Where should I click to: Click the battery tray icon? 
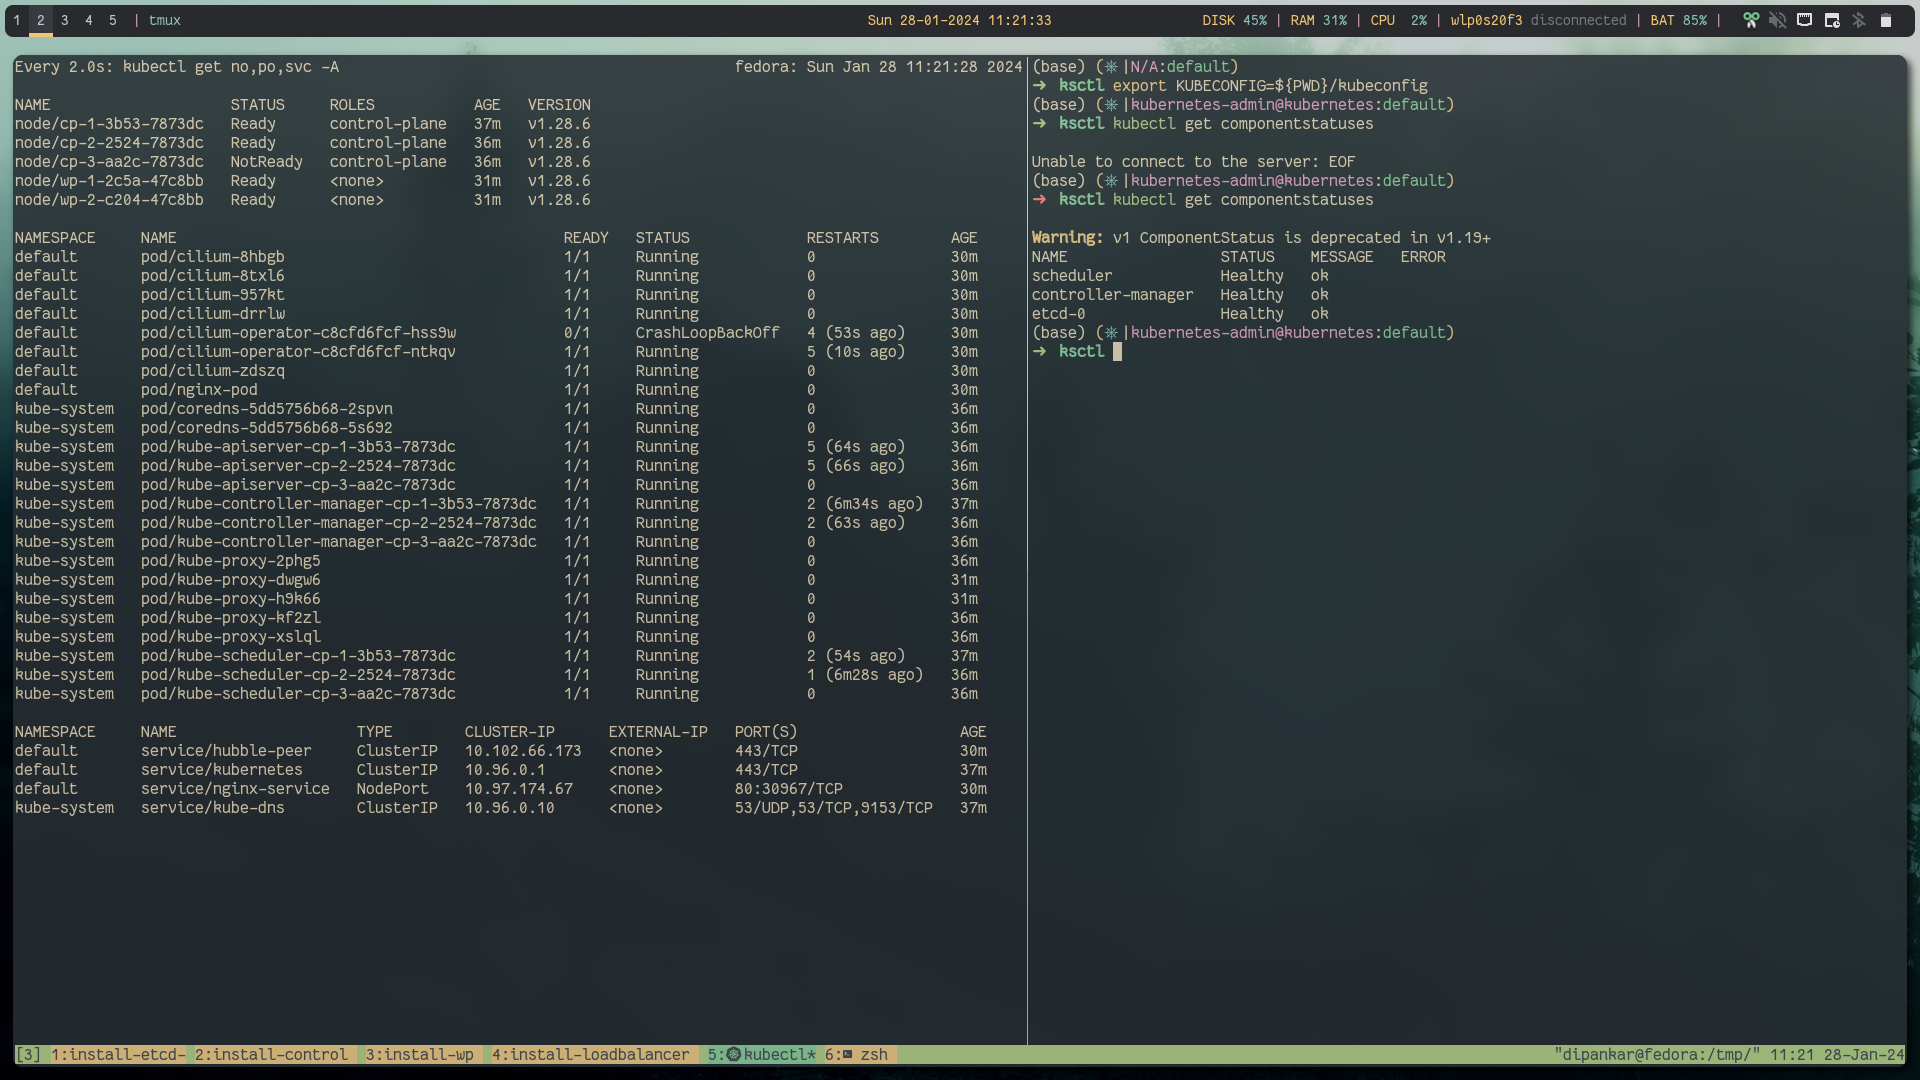[1885, 20]
